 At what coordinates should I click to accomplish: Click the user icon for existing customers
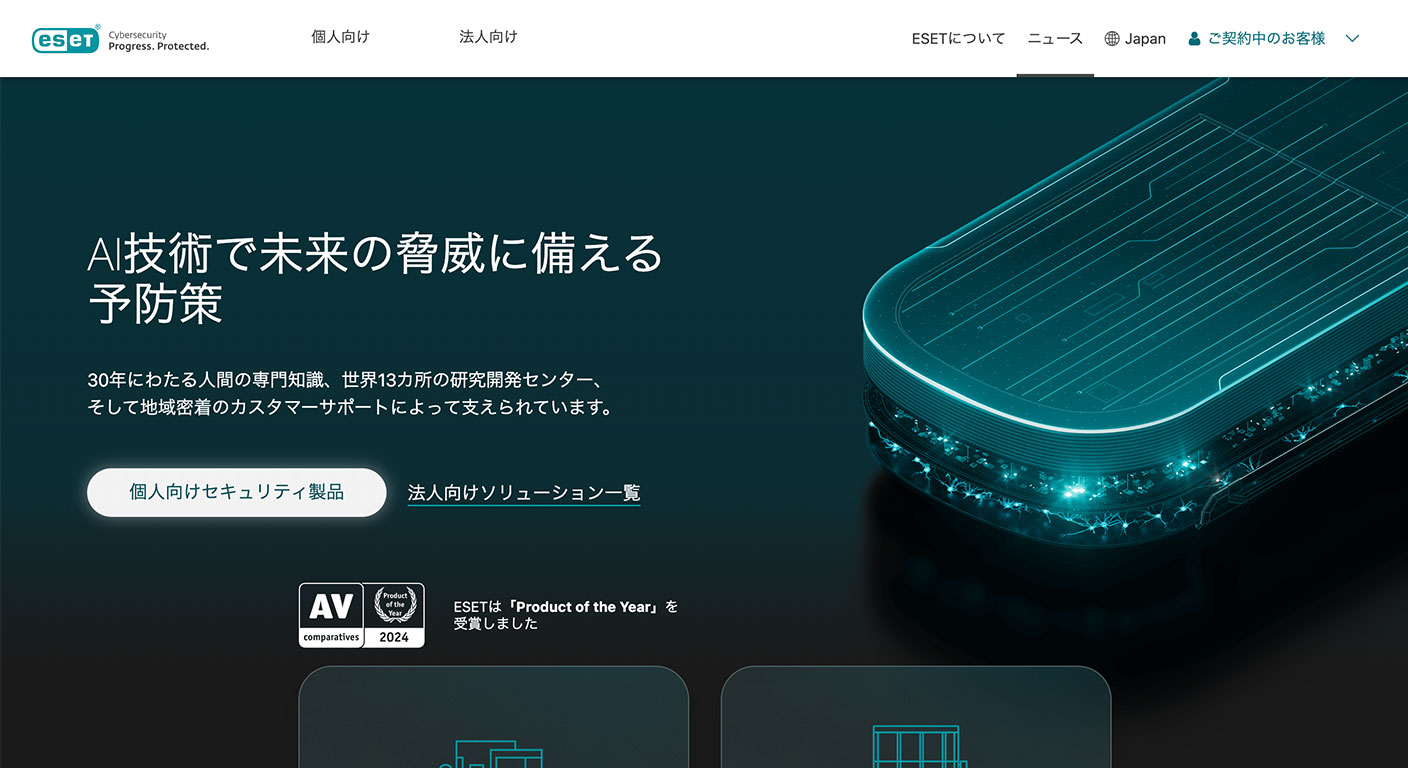coord(1194,39)
